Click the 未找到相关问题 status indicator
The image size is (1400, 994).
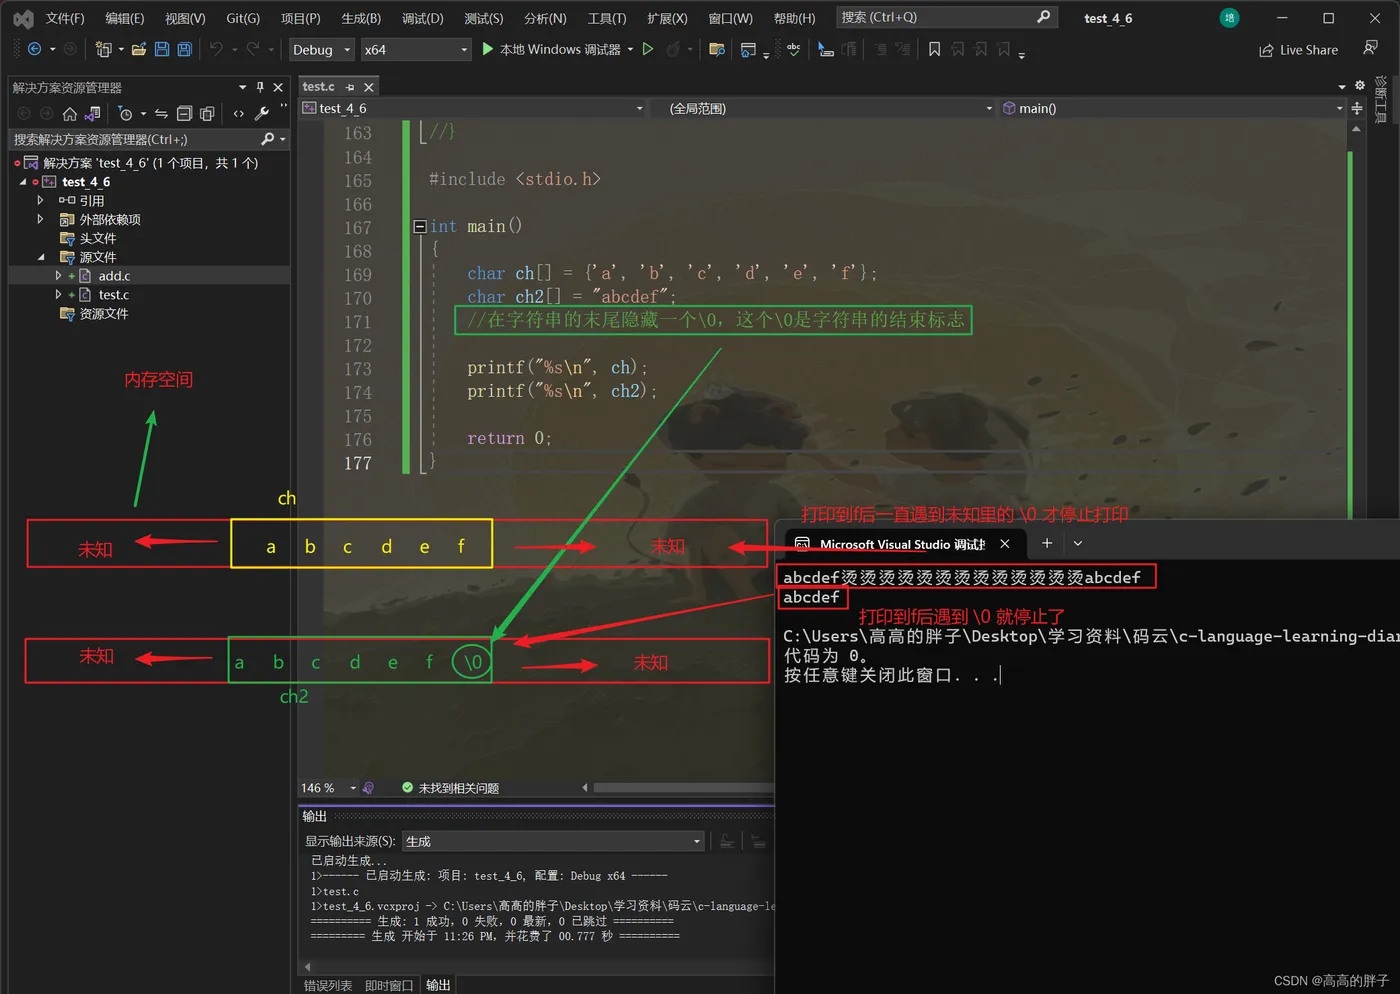click(x=450, y=788)
